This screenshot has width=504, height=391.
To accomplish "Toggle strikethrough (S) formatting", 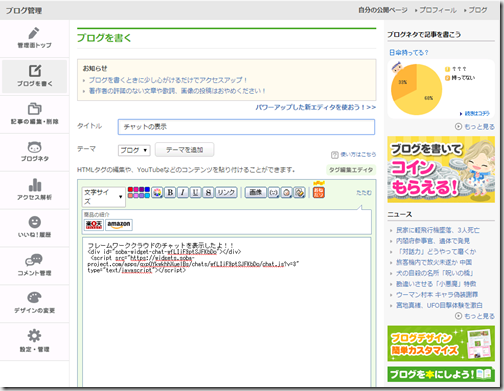I will (x=208, y=192).
